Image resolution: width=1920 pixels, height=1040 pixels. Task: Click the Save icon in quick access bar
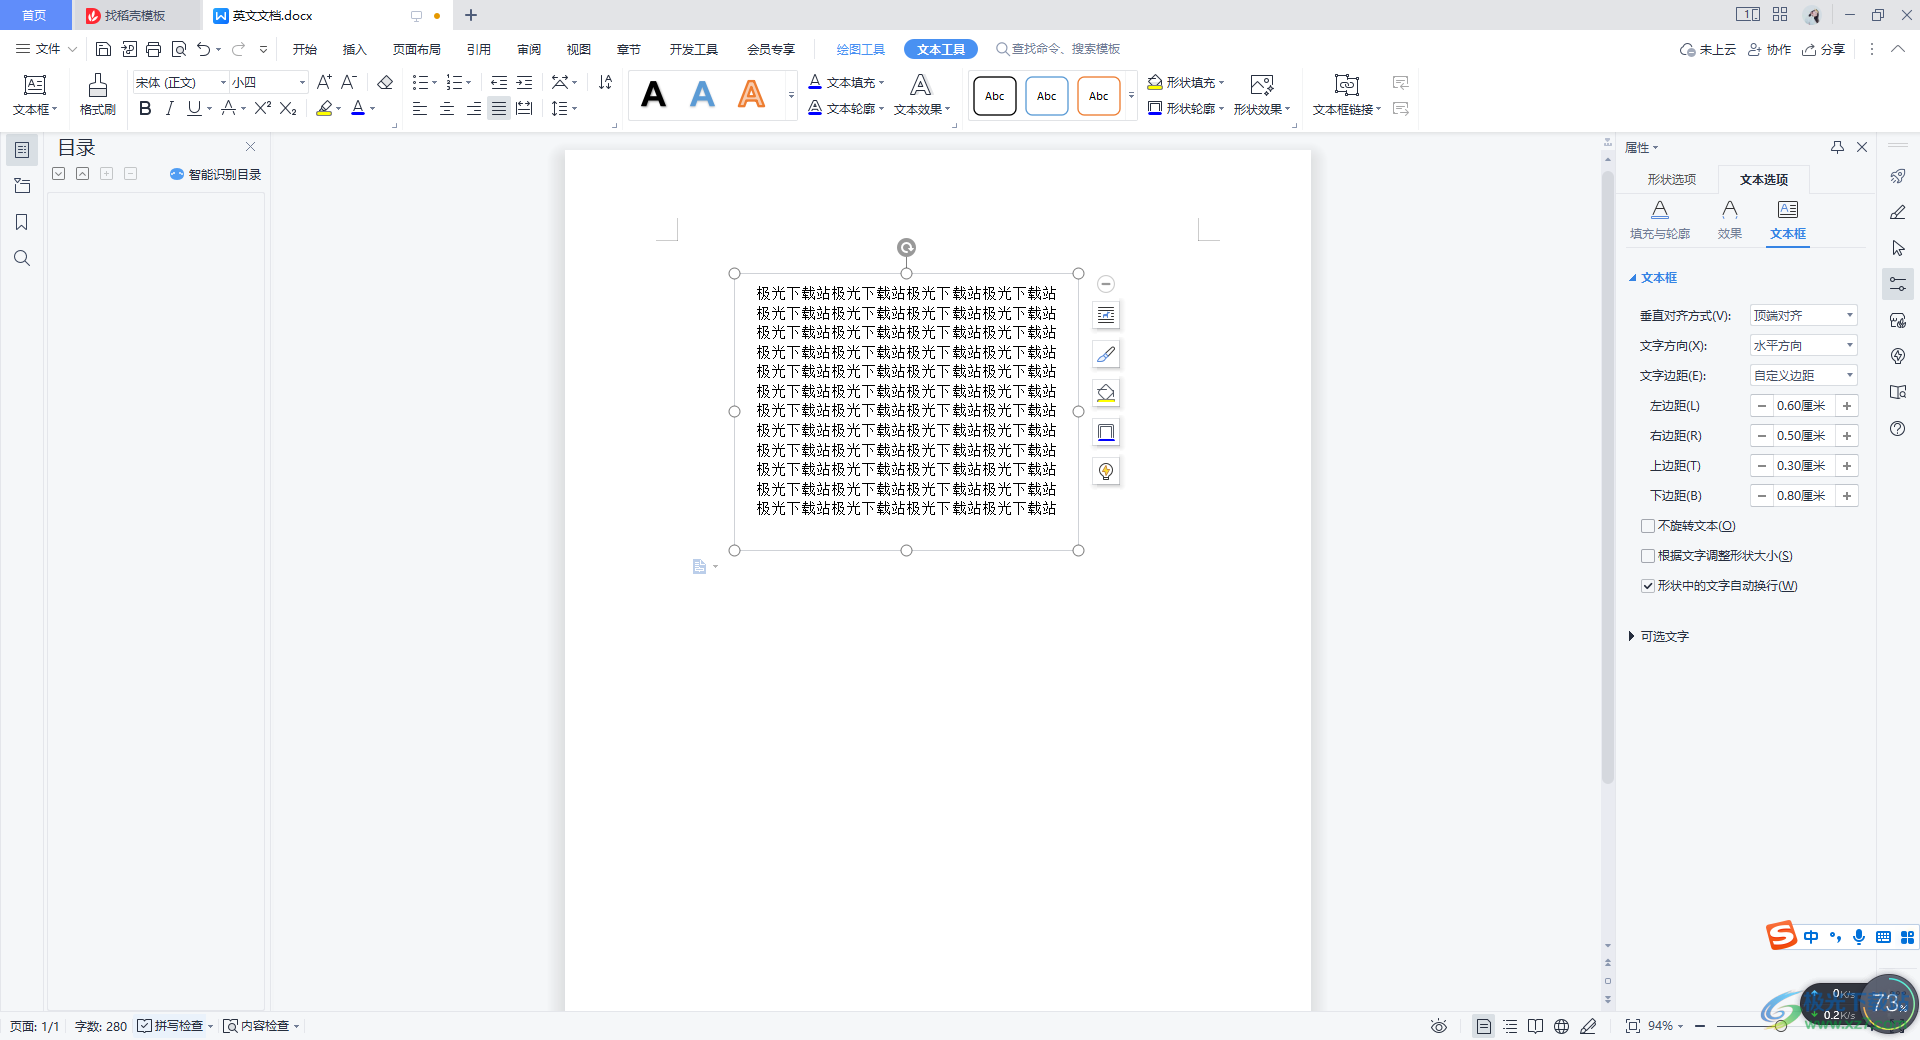pos(103,49)
